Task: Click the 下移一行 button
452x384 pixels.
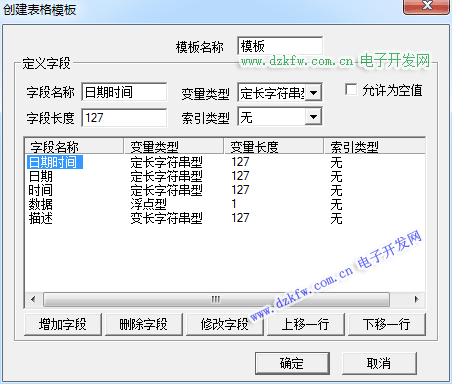Action: pos(387,324)
